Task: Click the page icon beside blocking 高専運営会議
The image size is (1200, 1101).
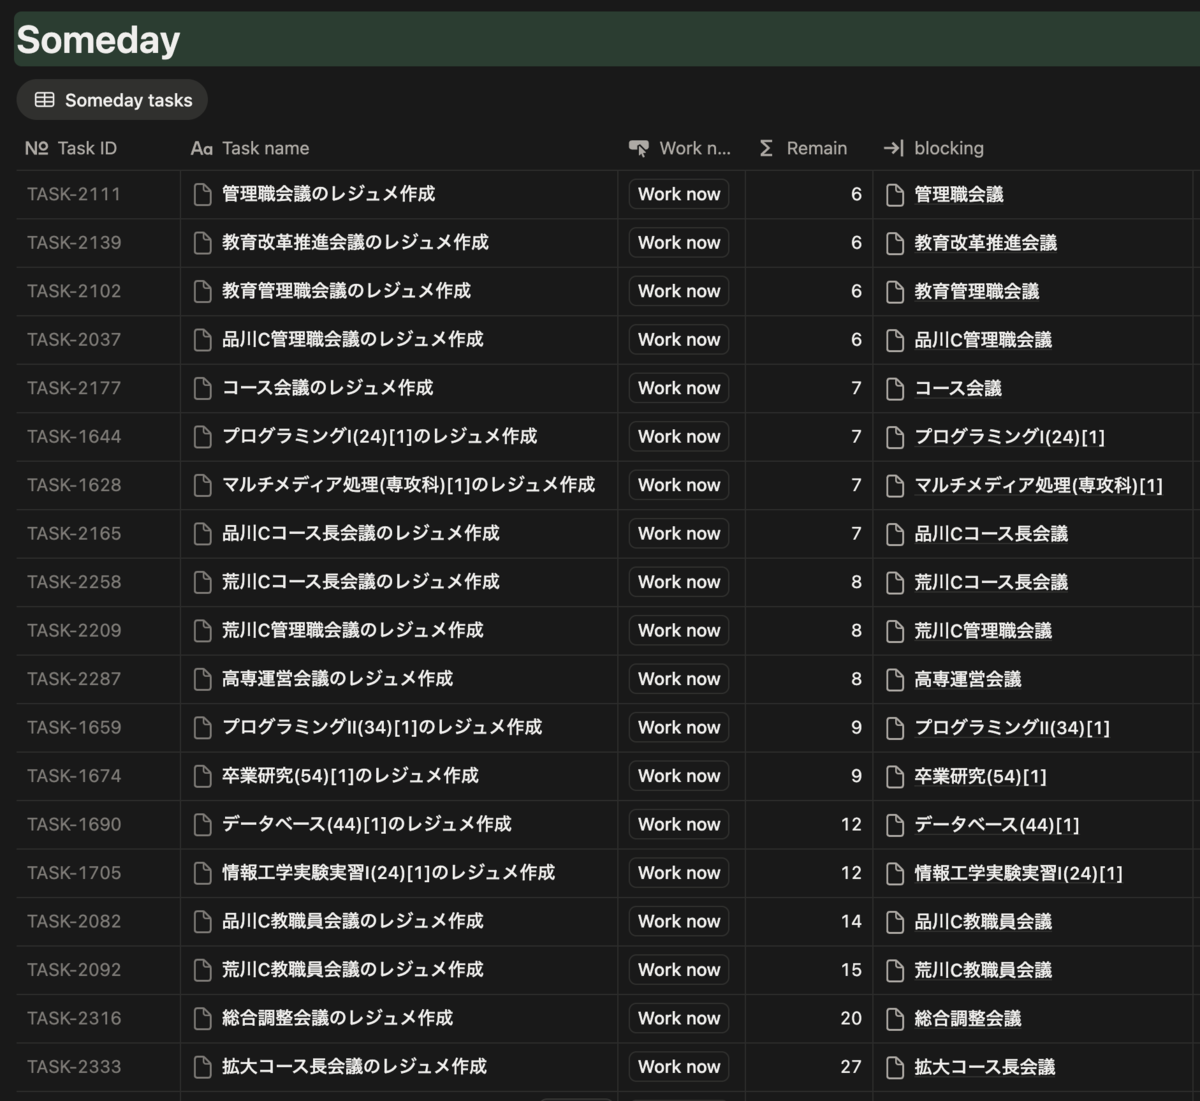Action: pos(895,680)
